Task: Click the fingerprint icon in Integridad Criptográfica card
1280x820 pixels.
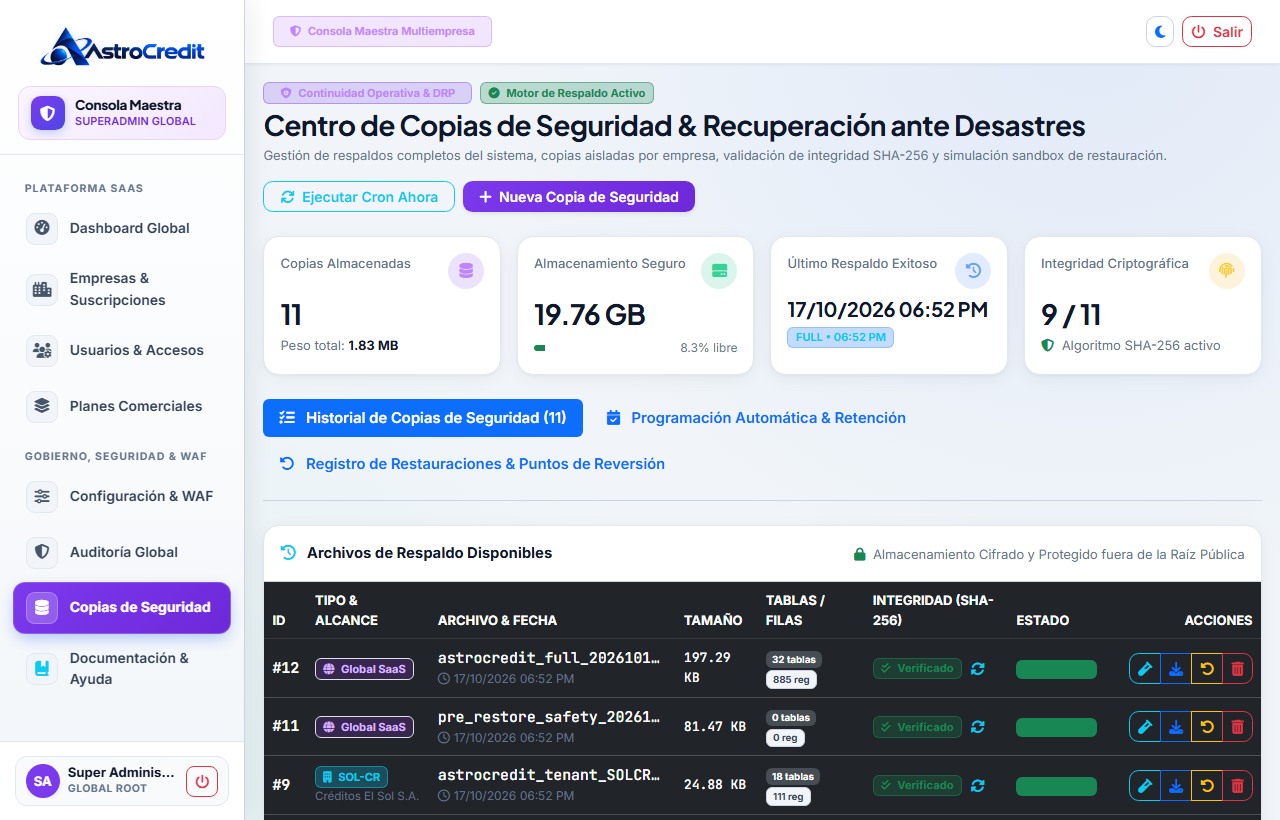Action: pos(1226,270)
